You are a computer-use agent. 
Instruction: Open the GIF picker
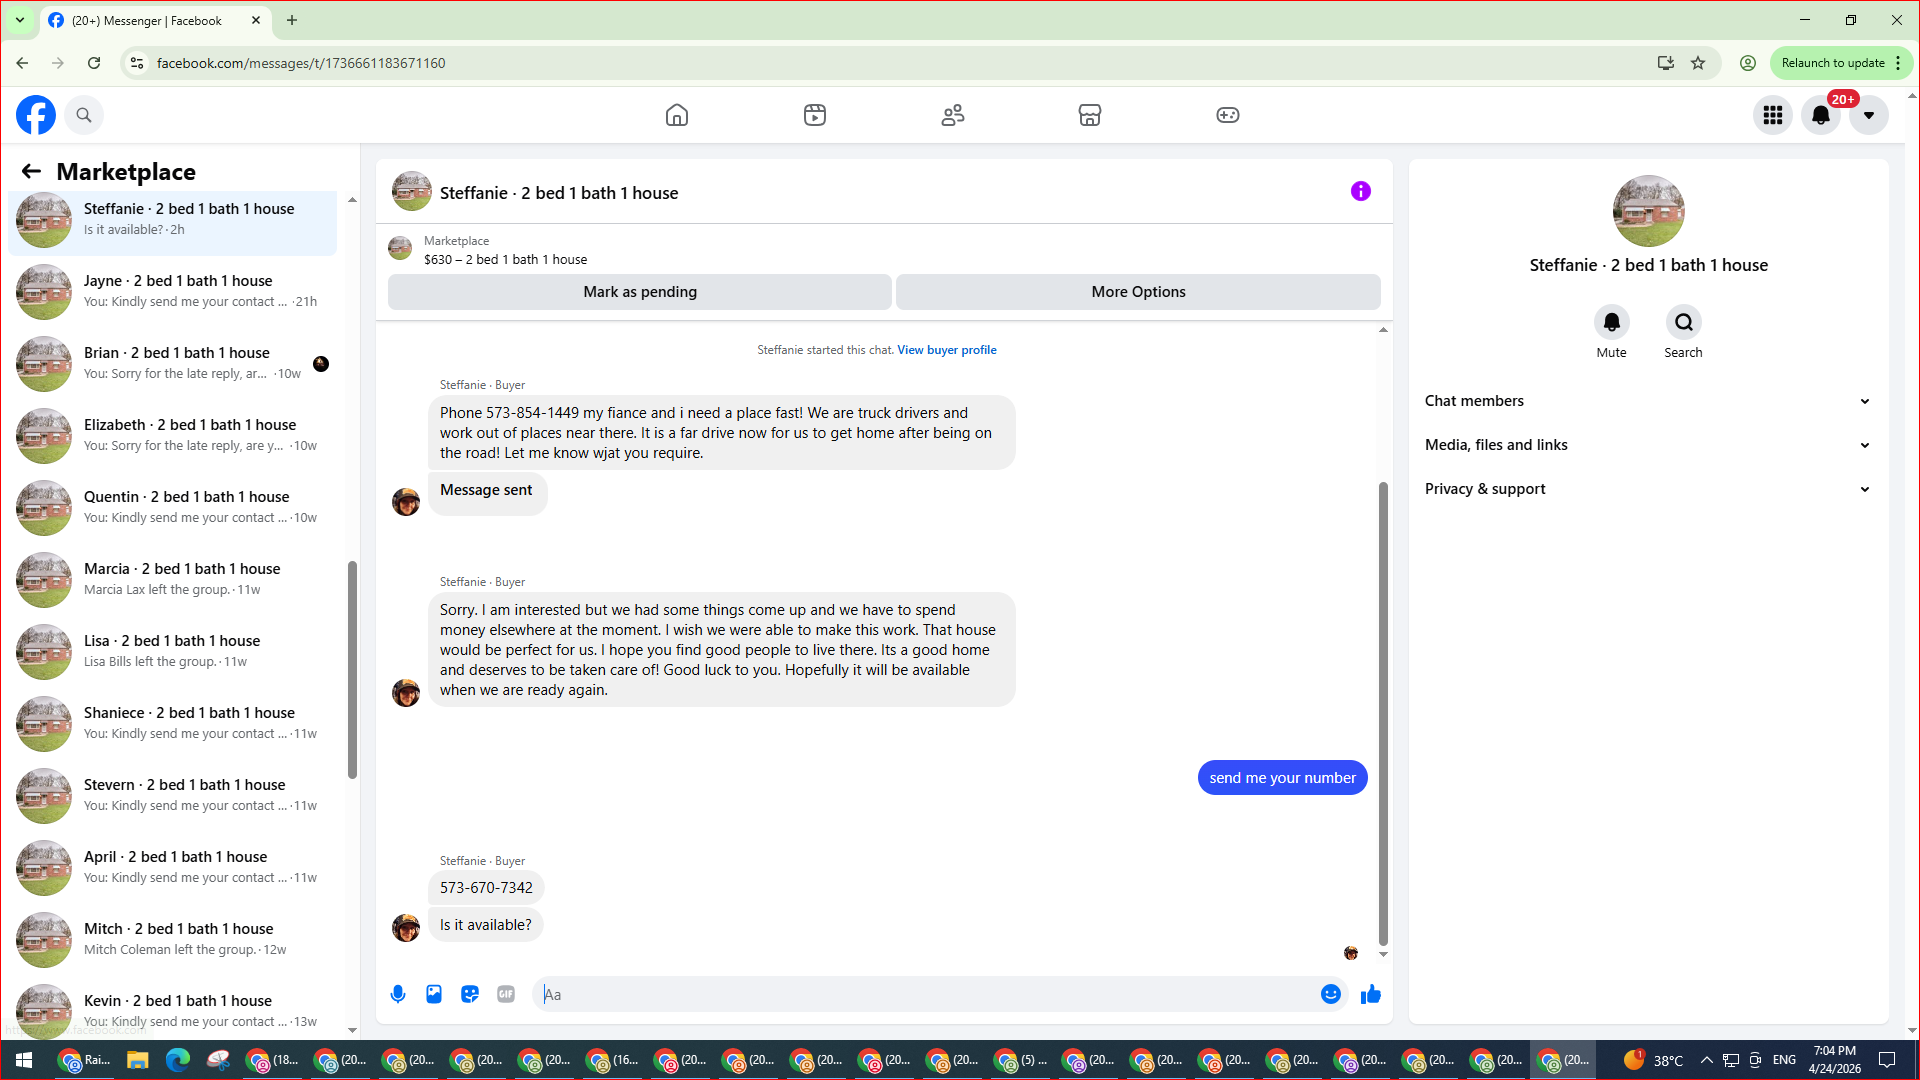pos(506,994)
